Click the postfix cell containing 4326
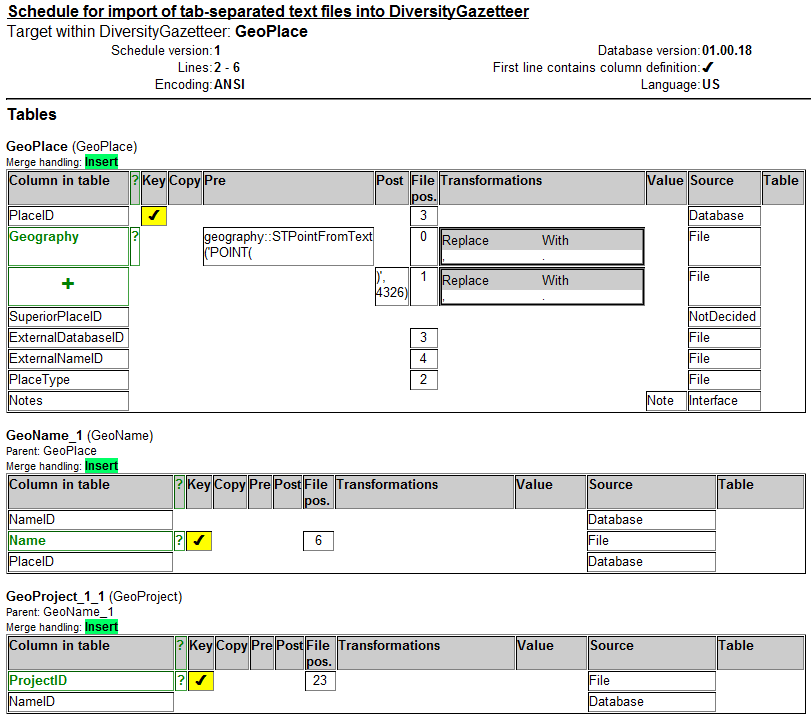Screen dimensions: 811x722 392,286
